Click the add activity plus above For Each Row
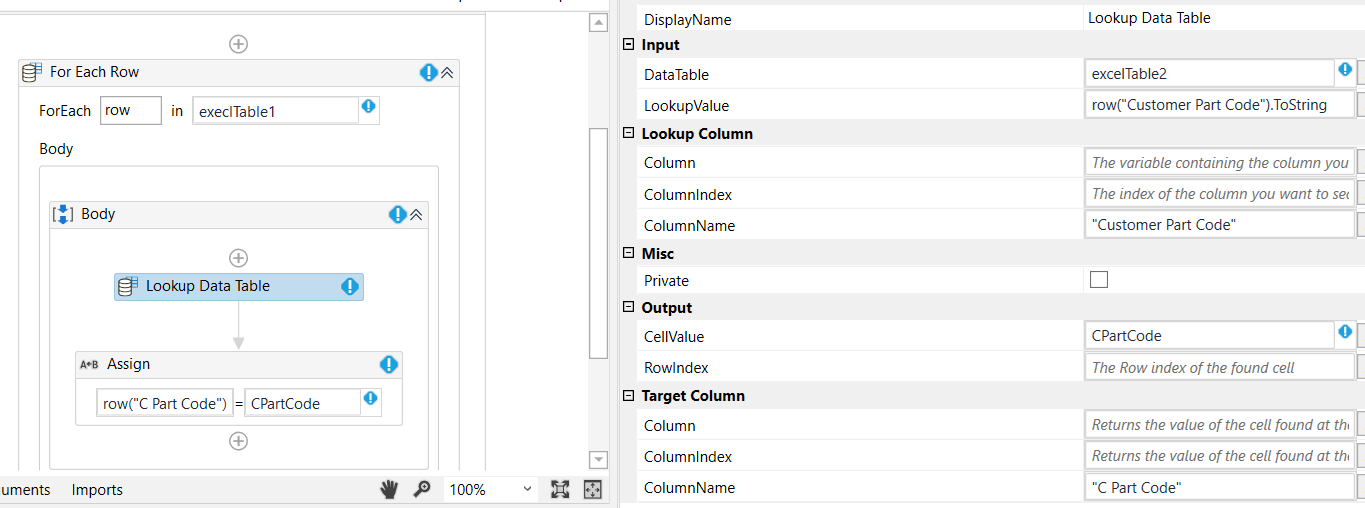 click(x=239, y=44)
